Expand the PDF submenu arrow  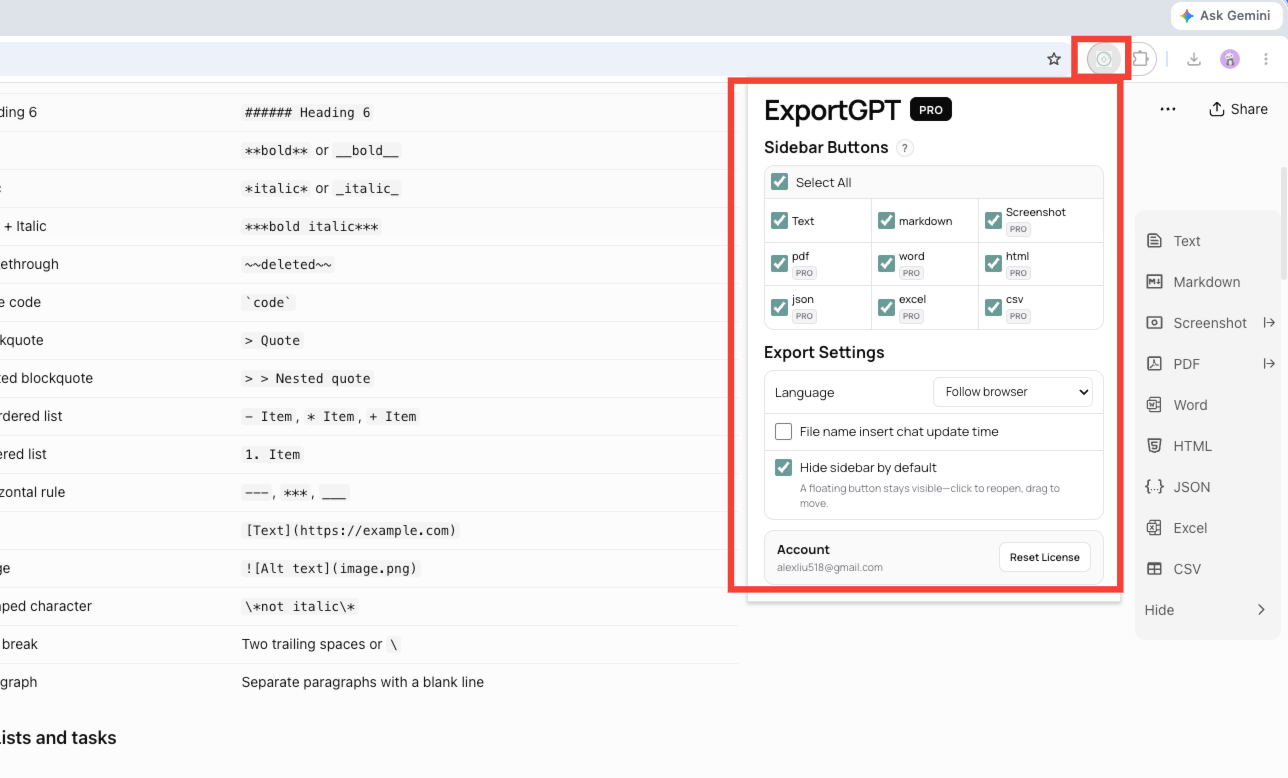1269,364
